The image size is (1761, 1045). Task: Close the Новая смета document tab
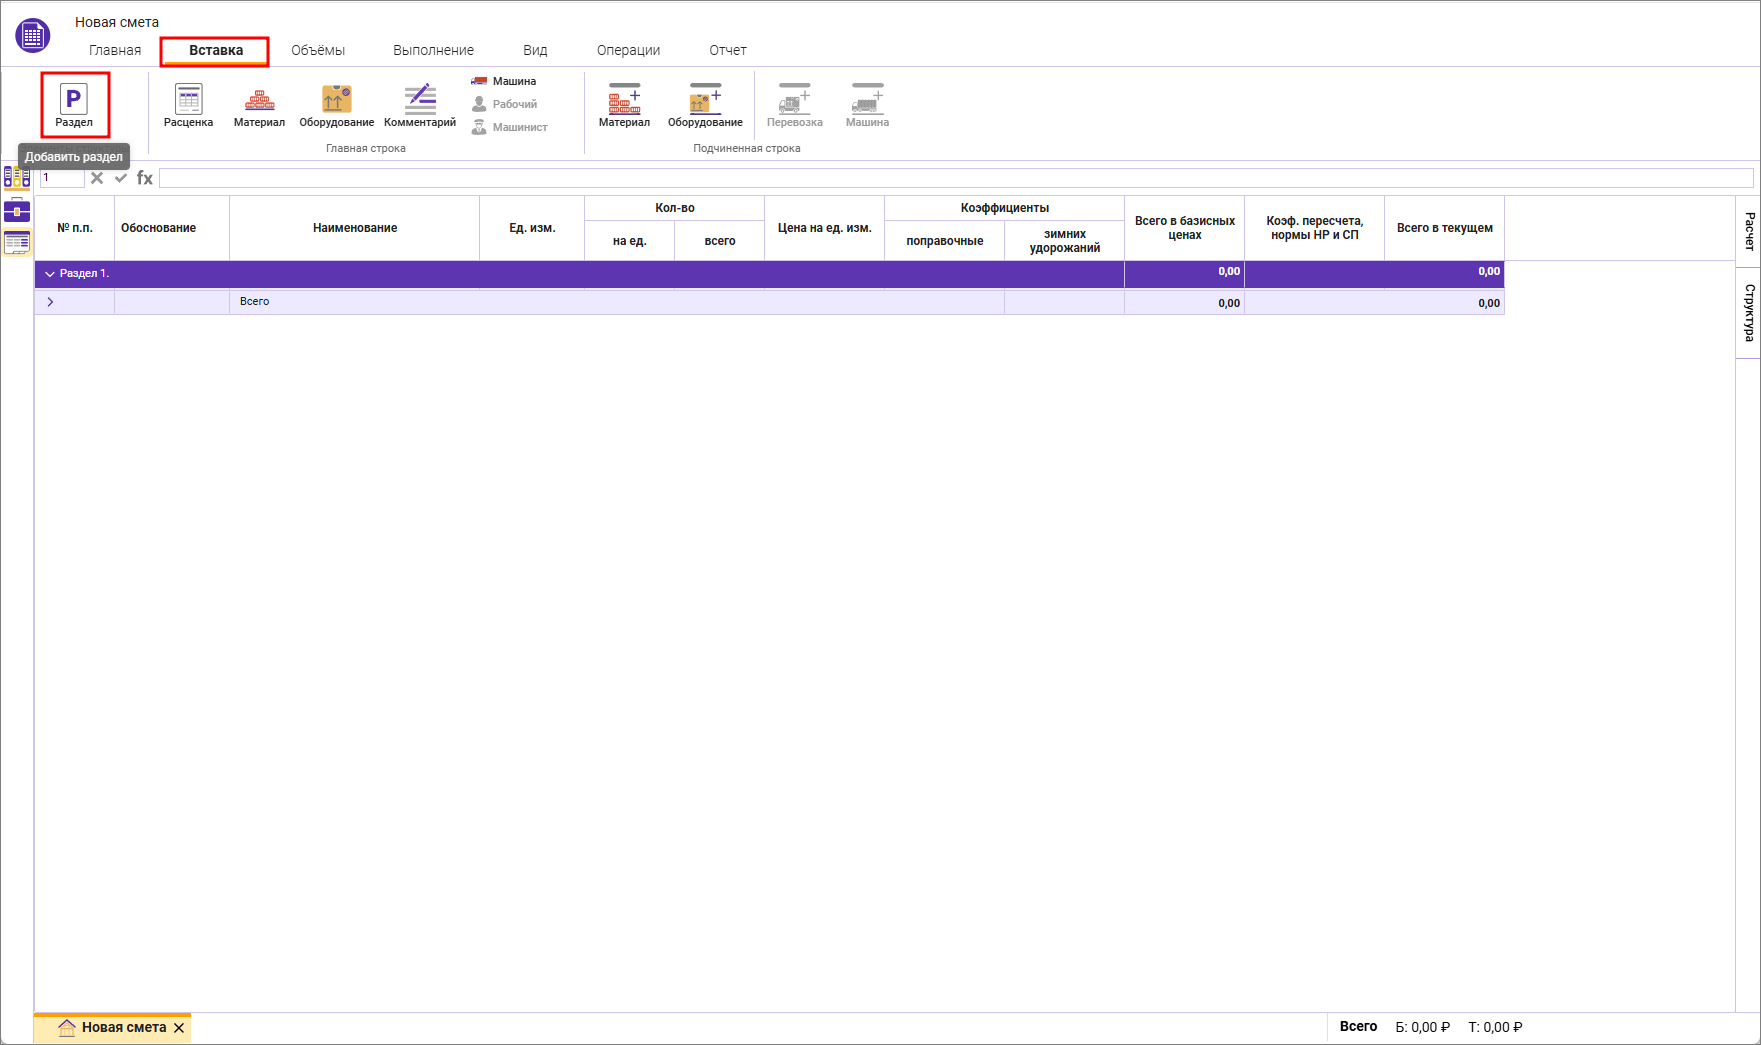pos(179,1028)
